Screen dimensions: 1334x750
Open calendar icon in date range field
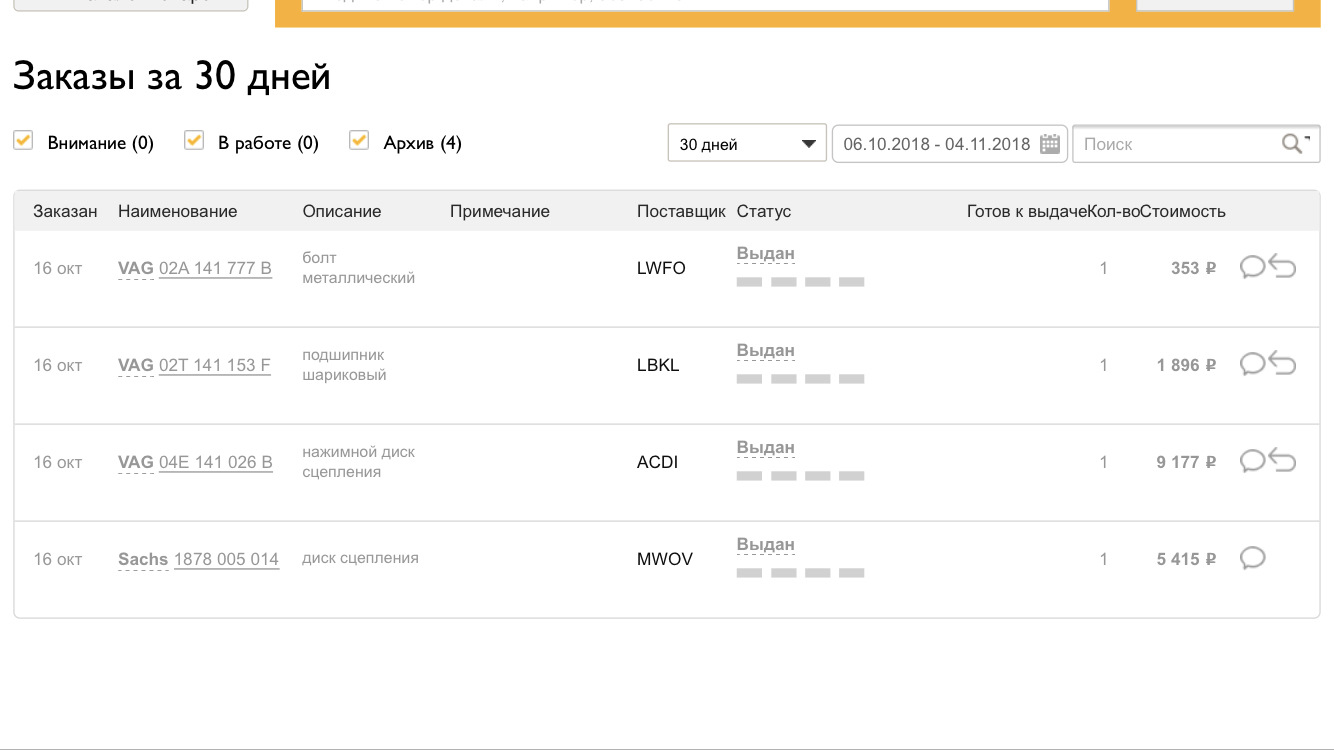pyautogui.click(x=1049, y=144)
